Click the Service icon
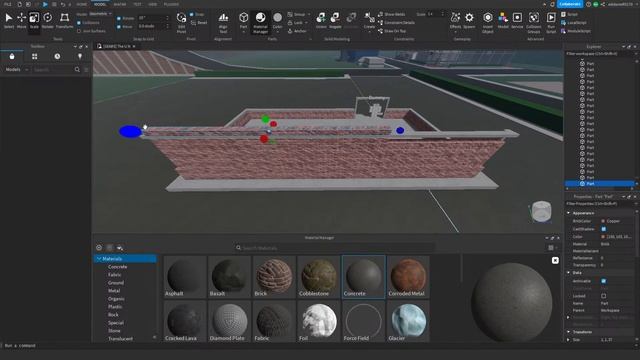The height and width of the screenshot is (360, 640). pos(517,20)
